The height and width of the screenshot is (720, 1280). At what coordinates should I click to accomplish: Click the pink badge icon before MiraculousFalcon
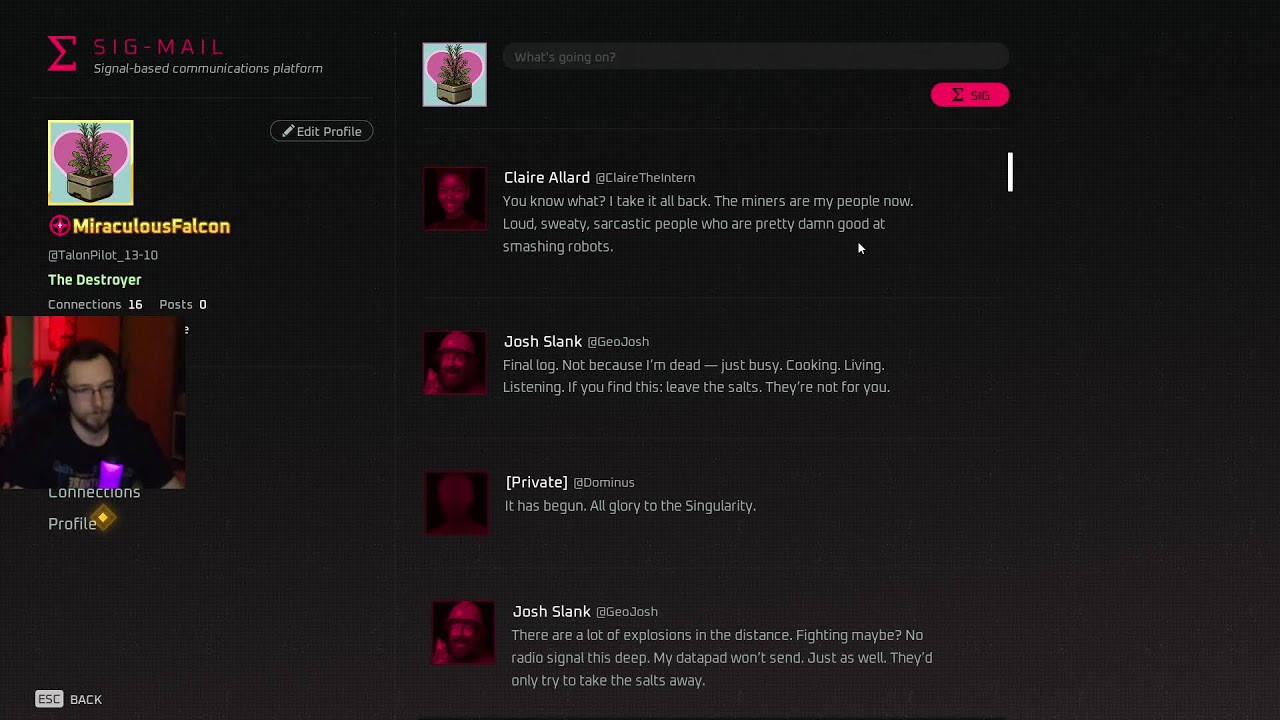tap(59, 226)
